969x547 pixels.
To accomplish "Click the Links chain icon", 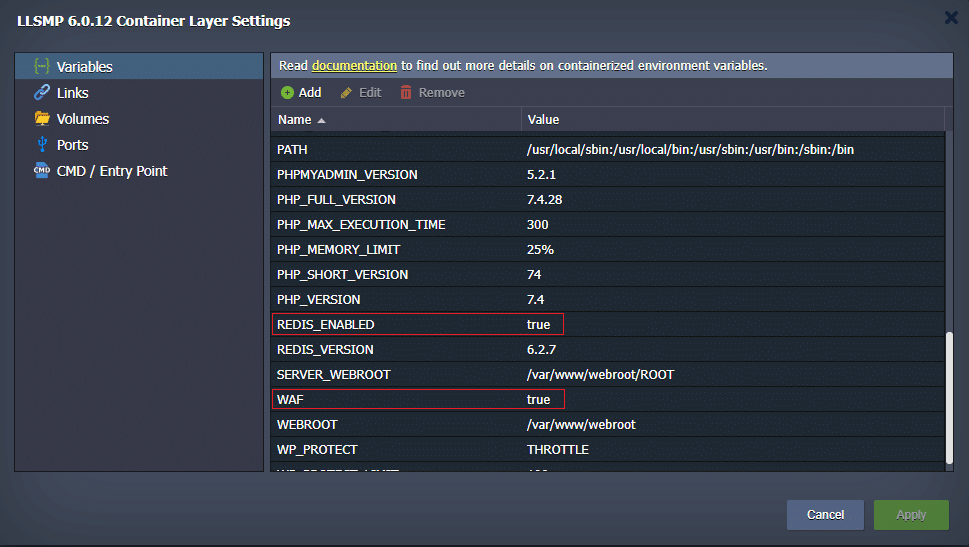I will [42, 93].
